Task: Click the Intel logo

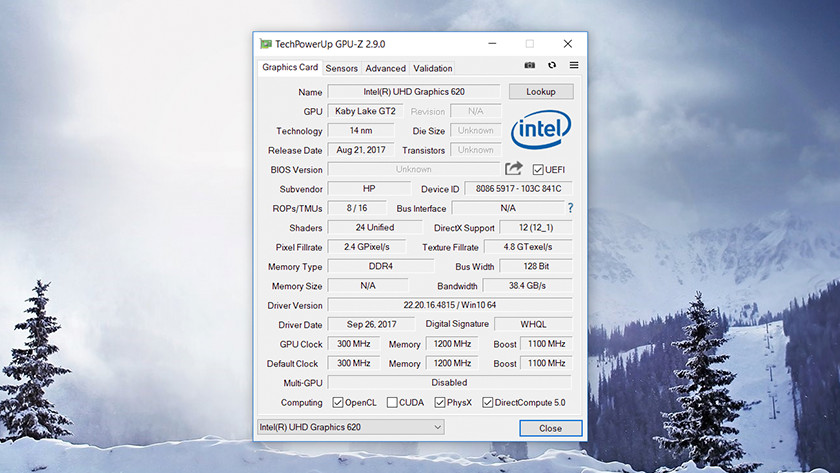Action: coord(541,129)
